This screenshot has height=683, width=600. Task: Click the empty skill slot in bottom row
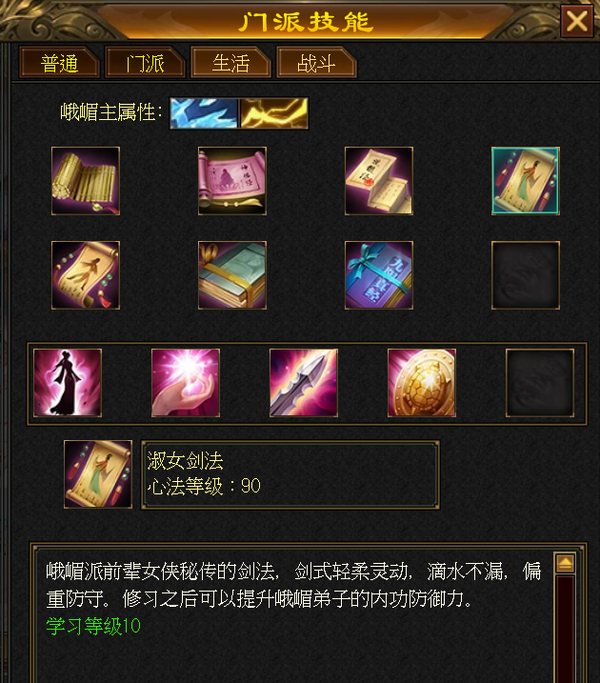pos(540,383)
